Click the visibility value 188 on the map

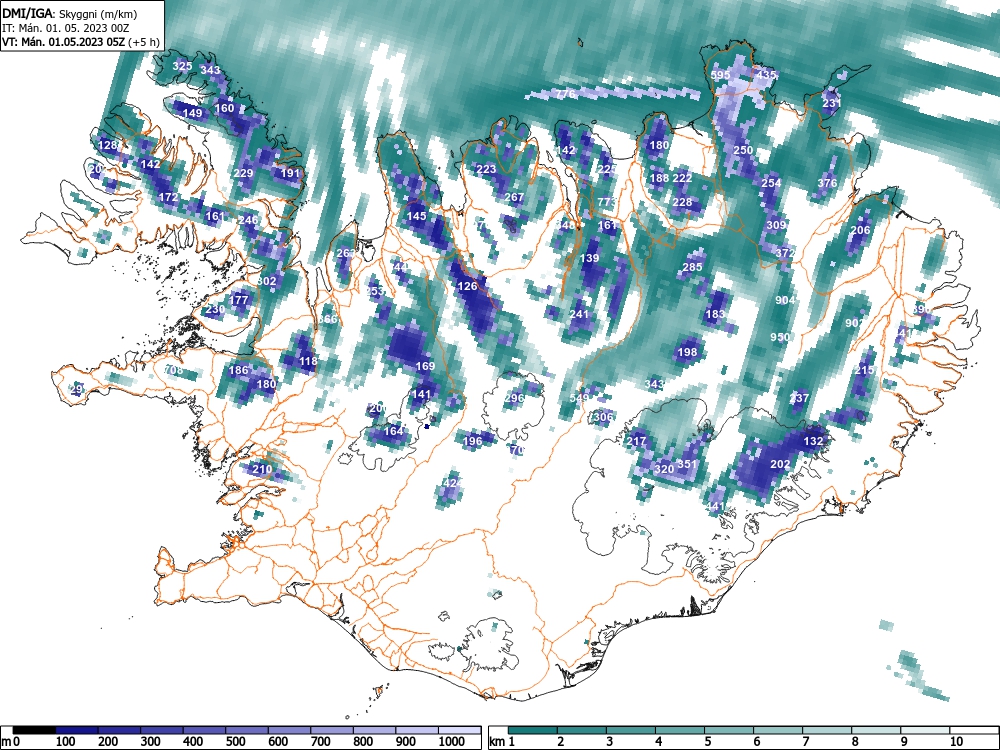659,178
